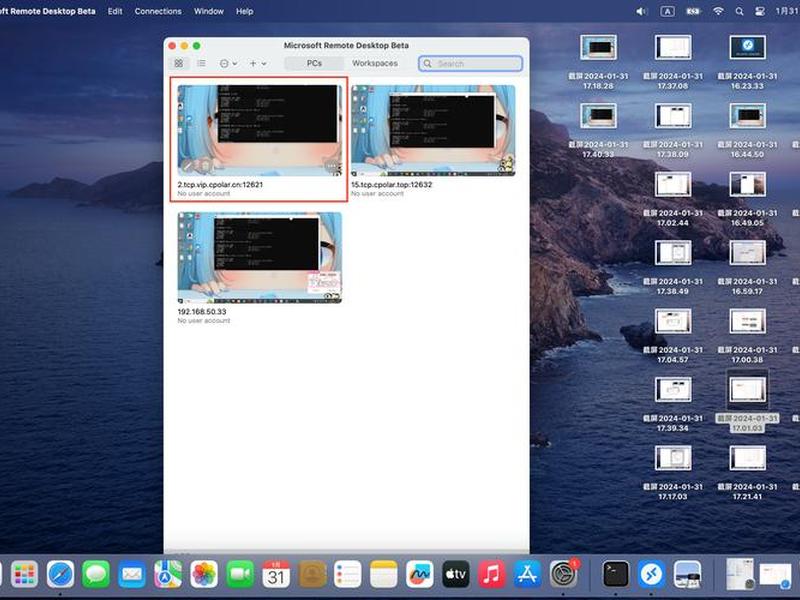Open Photos from the Dock
Image resolution: width=800 pixels, height=600 pixels.
(204, 574)
